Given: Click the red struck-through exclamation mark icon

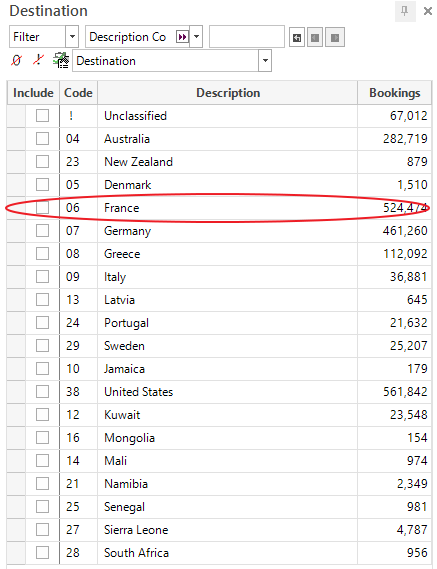Looking at the screenshot, I should (x=38, y=60).
